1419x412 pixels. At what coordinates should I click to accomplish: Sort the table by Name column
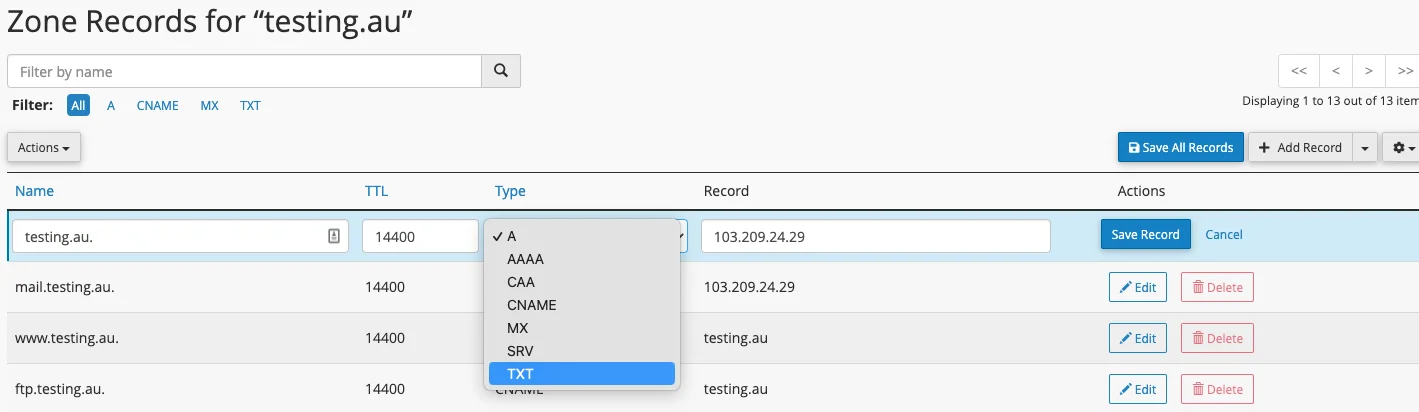[x=34, y=191]
